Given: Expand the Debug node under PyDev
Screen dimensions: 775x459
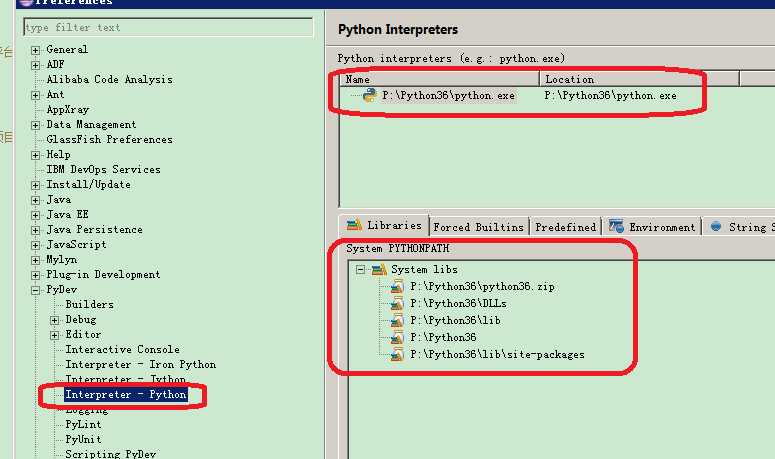Looking at the screenshot, I should (56, 320).
